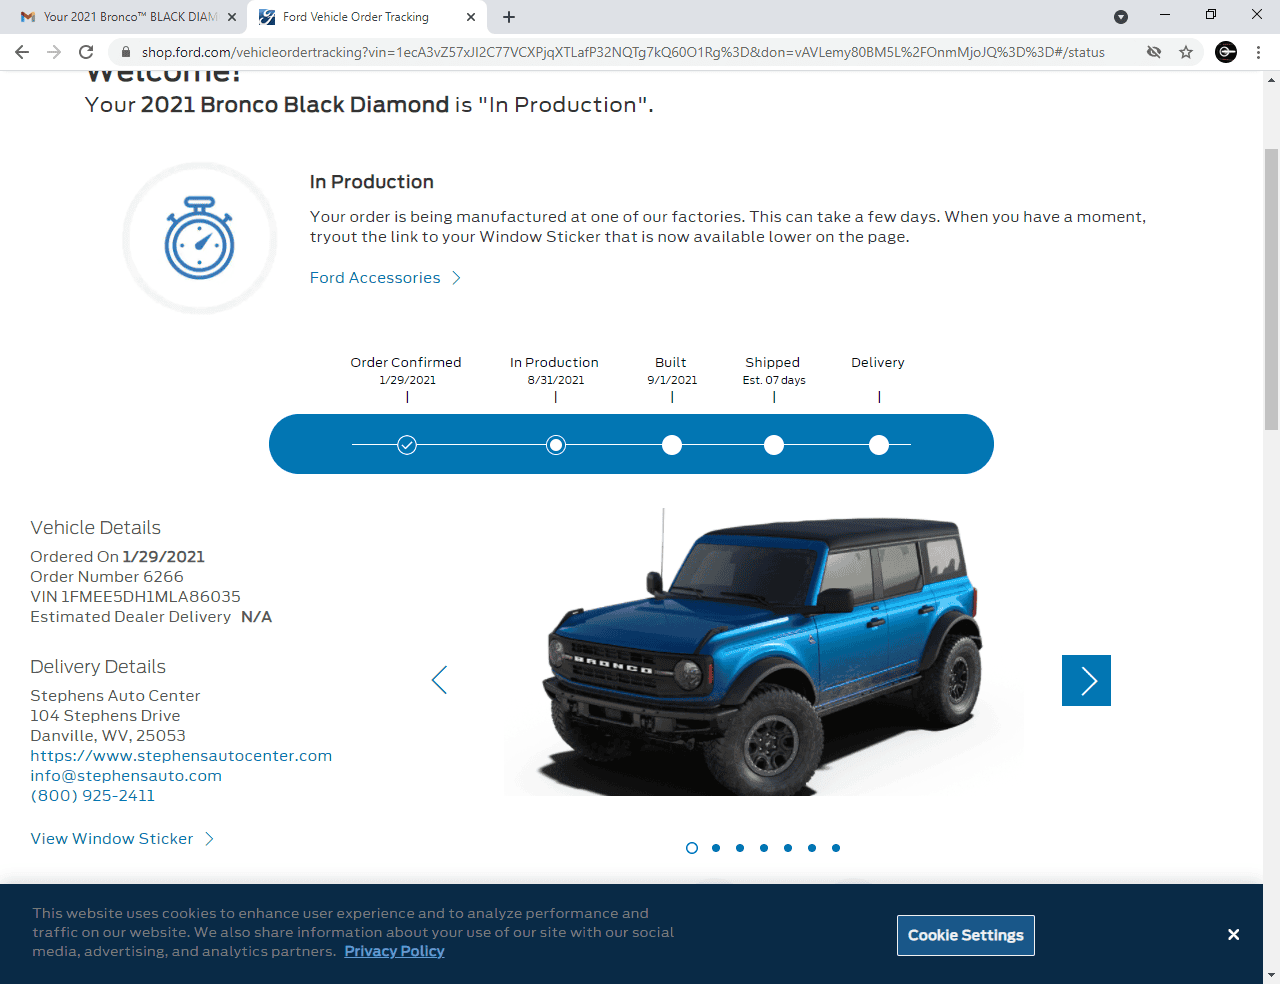Select the Built timeline marker
1280x984 pixels.
pyautogui.click(x=672, y=445)
